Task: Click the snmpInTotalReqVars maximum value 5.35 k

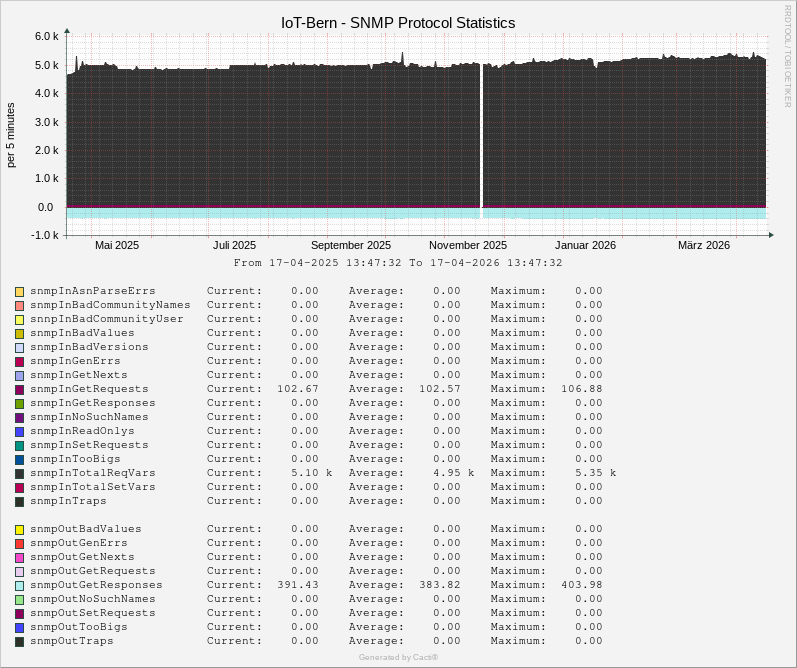Action: pos(595,473)
